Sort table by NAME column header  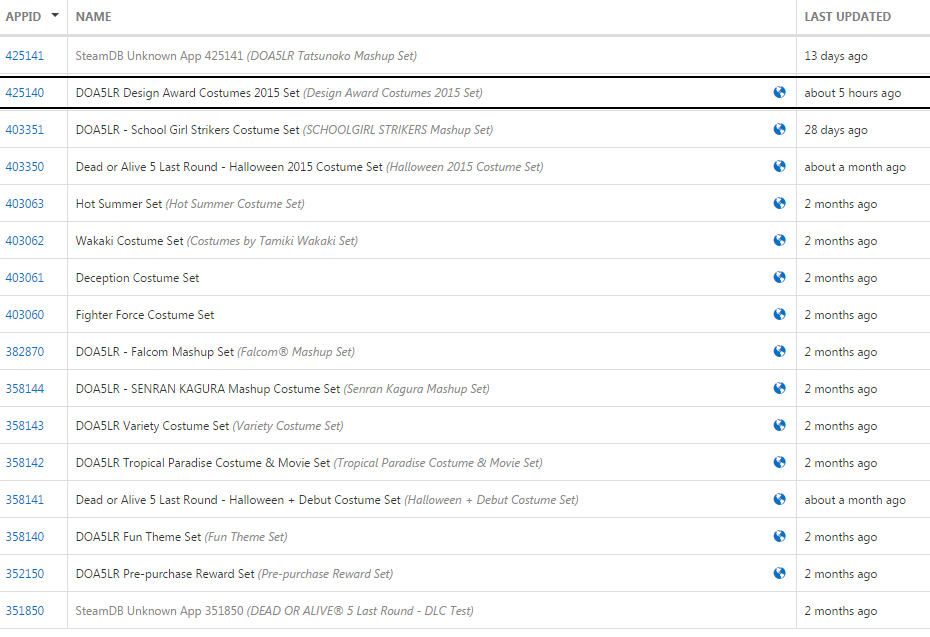point(94,17)
